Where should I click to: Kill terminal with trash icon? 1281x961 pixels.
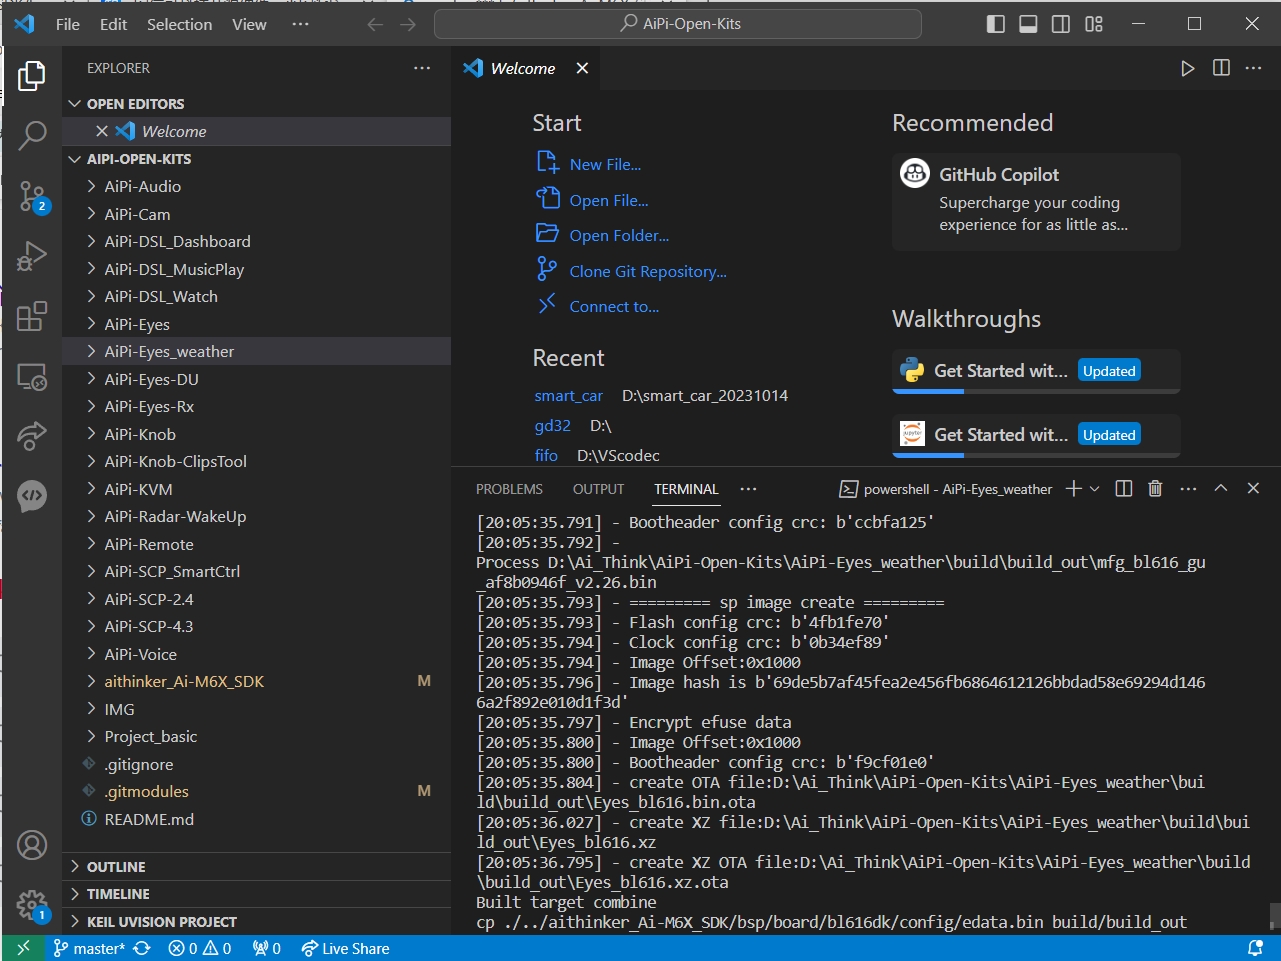pyautogui.click(x=1155, y=488)
